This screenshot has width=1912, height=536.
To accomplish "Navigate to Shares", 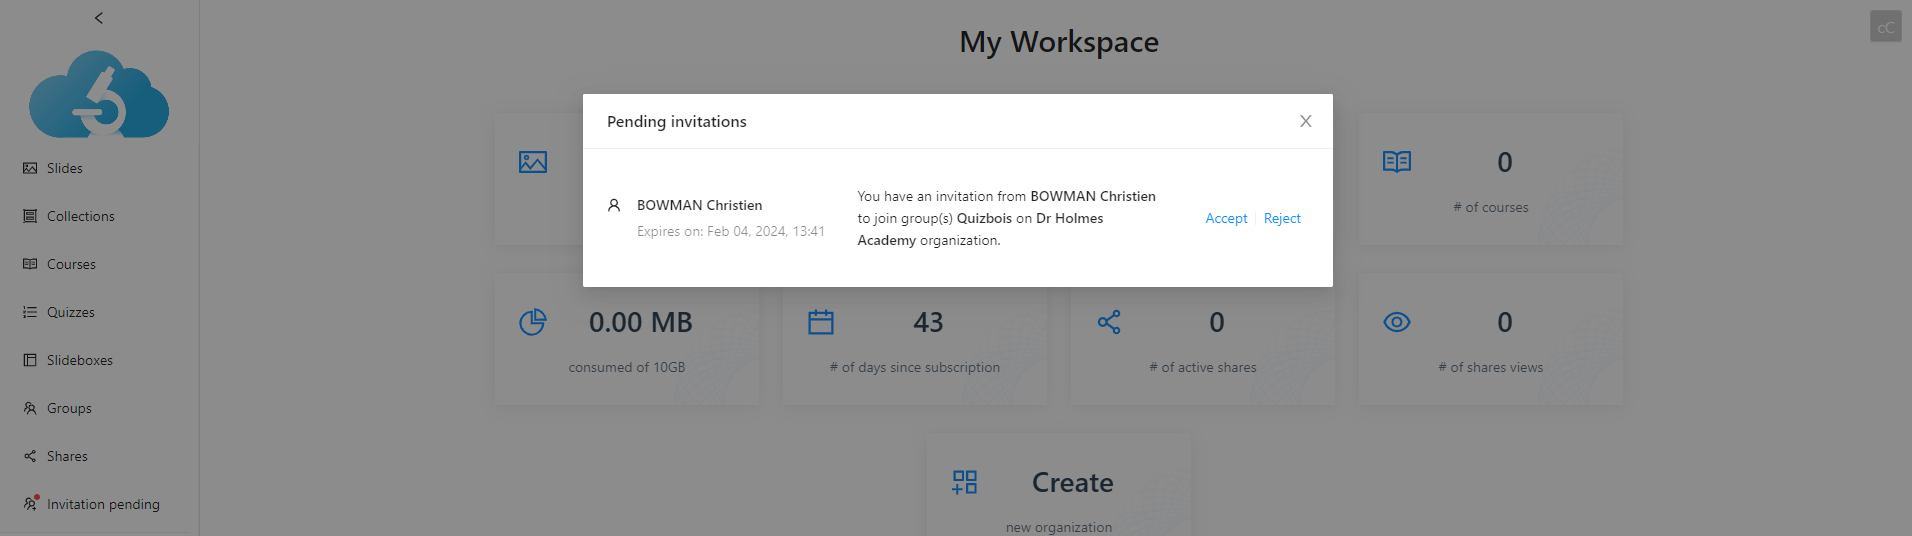I will point(67,456).
